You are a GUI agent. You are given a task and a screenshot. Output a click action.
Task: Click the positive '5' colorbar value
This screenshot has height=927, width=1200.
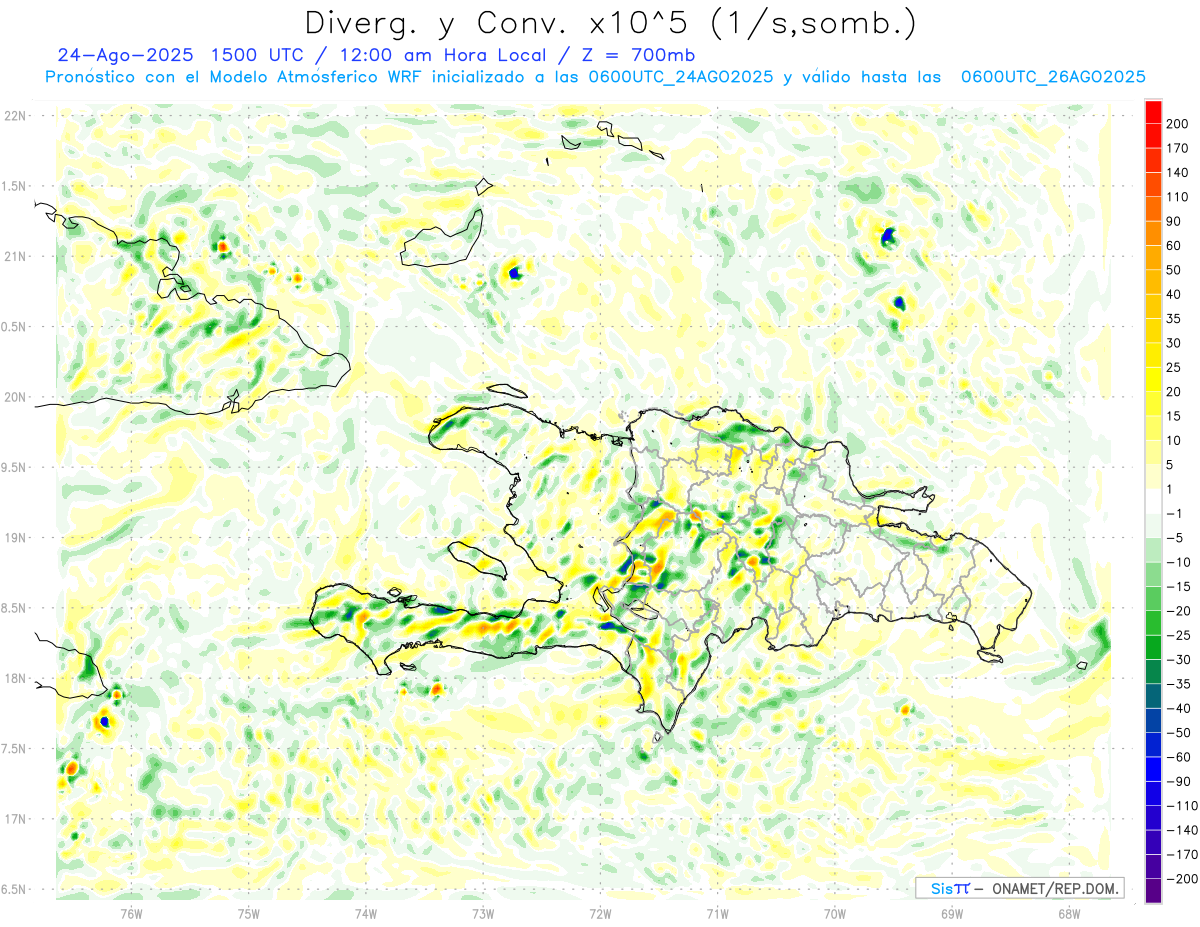(x=1171, y=465)
